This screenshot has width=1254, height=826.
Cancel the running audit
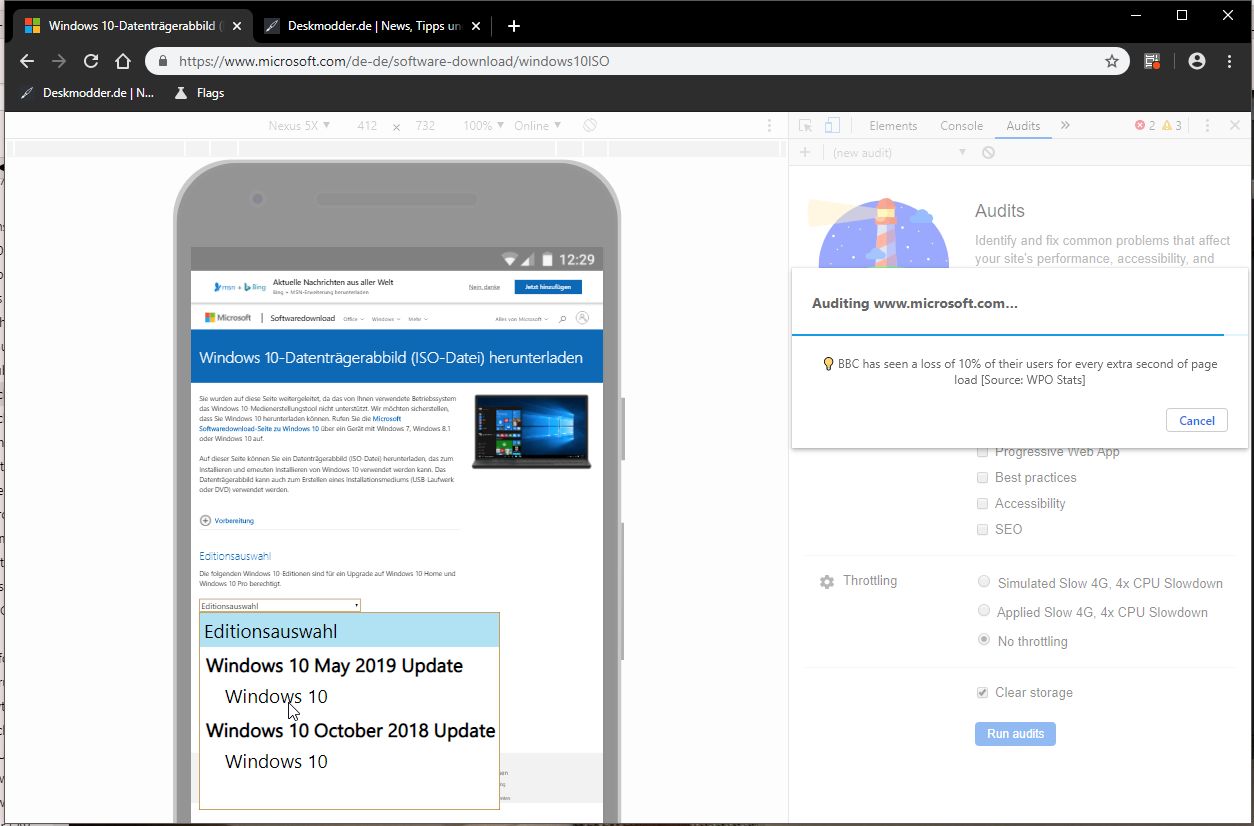pyautogui.click(x=1197, y=421)
